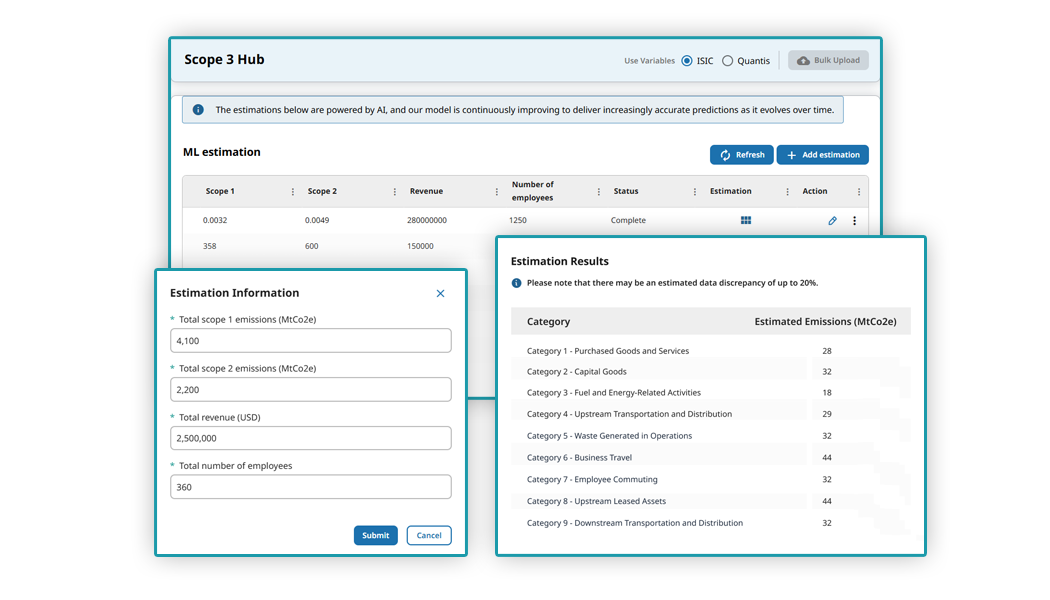The height and width of the screenshot is (600, 1050).
Task: Click the info icon about 20% data discrepancy
Action: click(515, 283)
